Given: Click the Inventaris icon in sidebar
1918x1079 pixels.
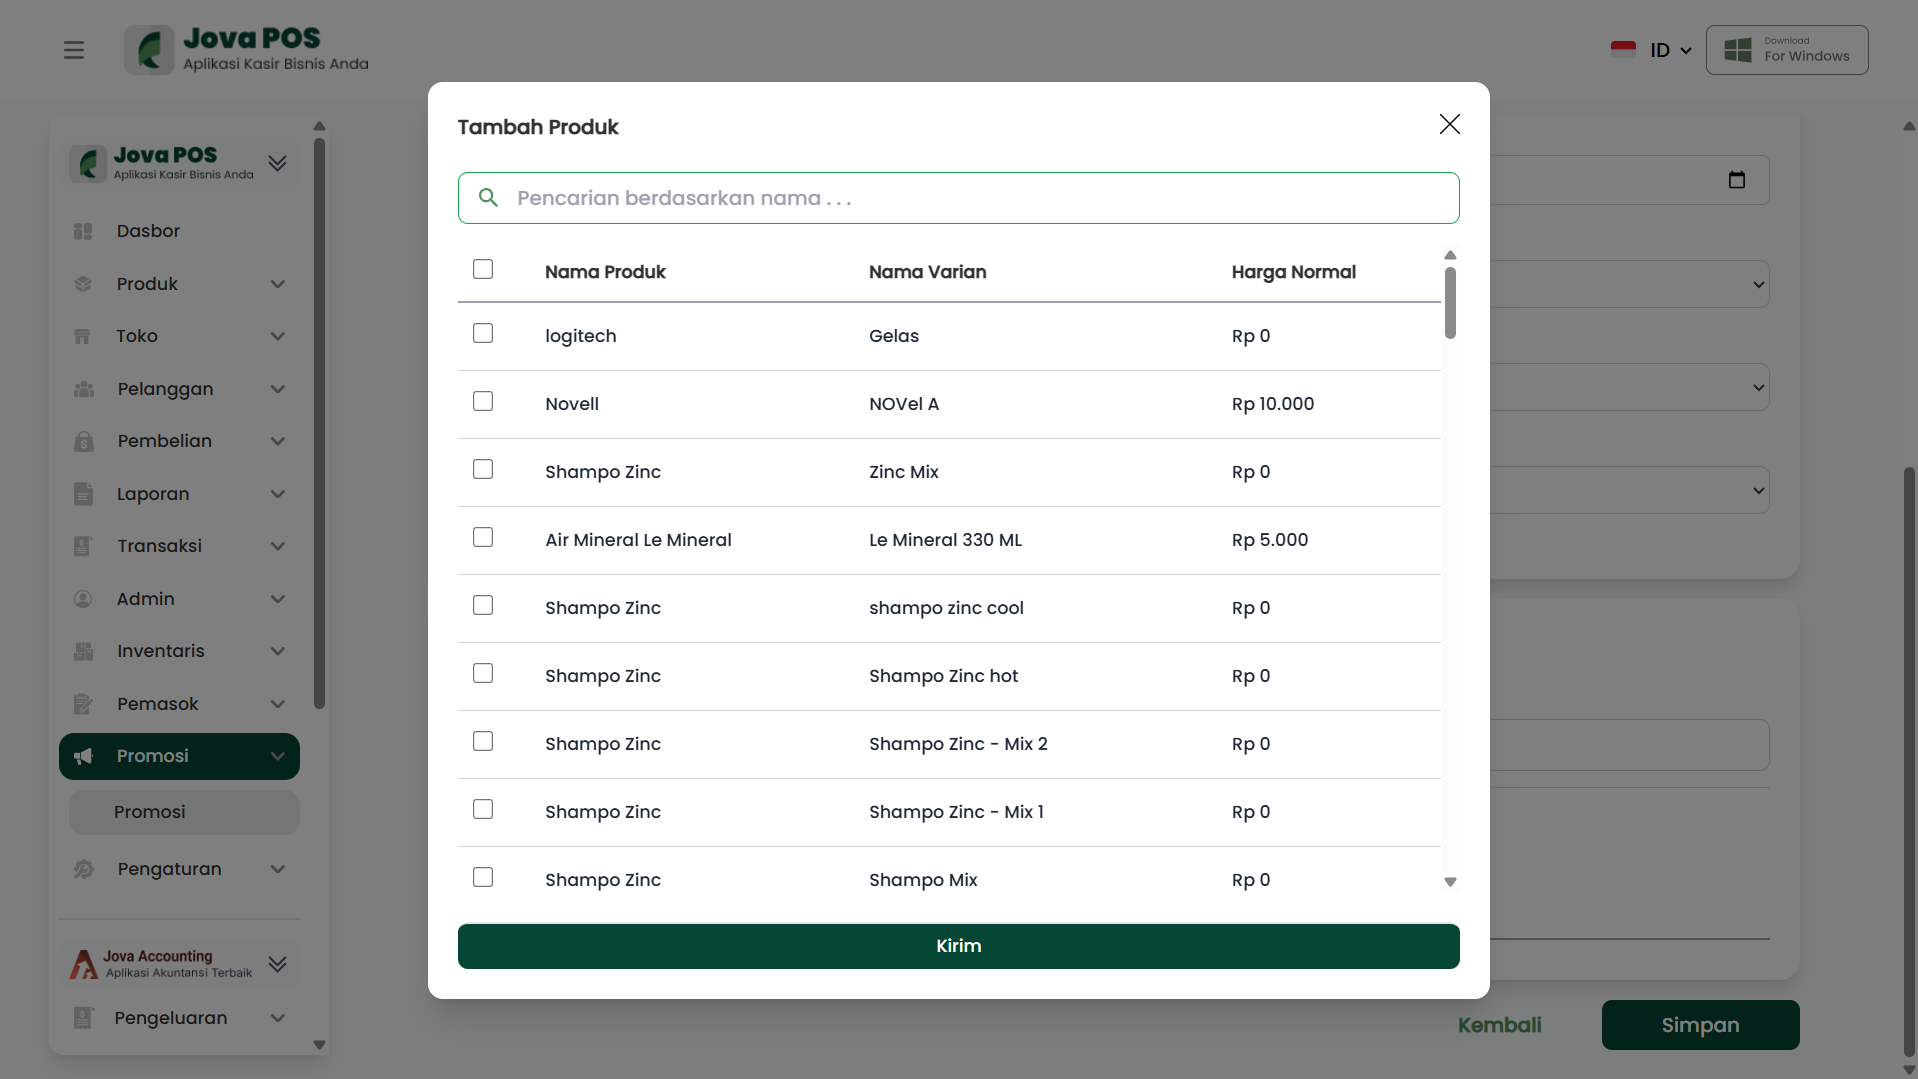Looking at the screenshot, I should click(84, 651).
